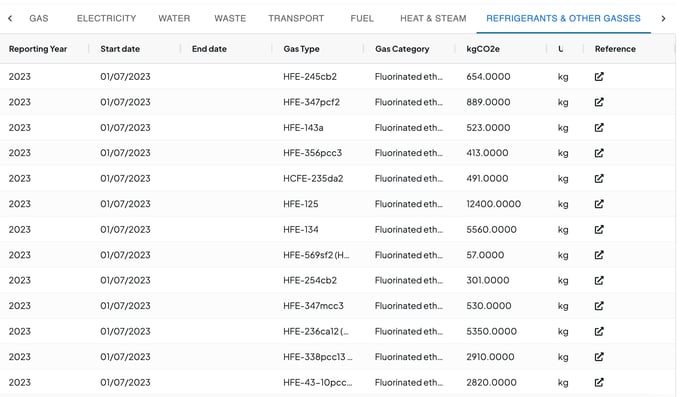Select the HFE-43-10pcc gas type cell
Image resolution: width=688 pixels, height=397 pixels.
318,383
